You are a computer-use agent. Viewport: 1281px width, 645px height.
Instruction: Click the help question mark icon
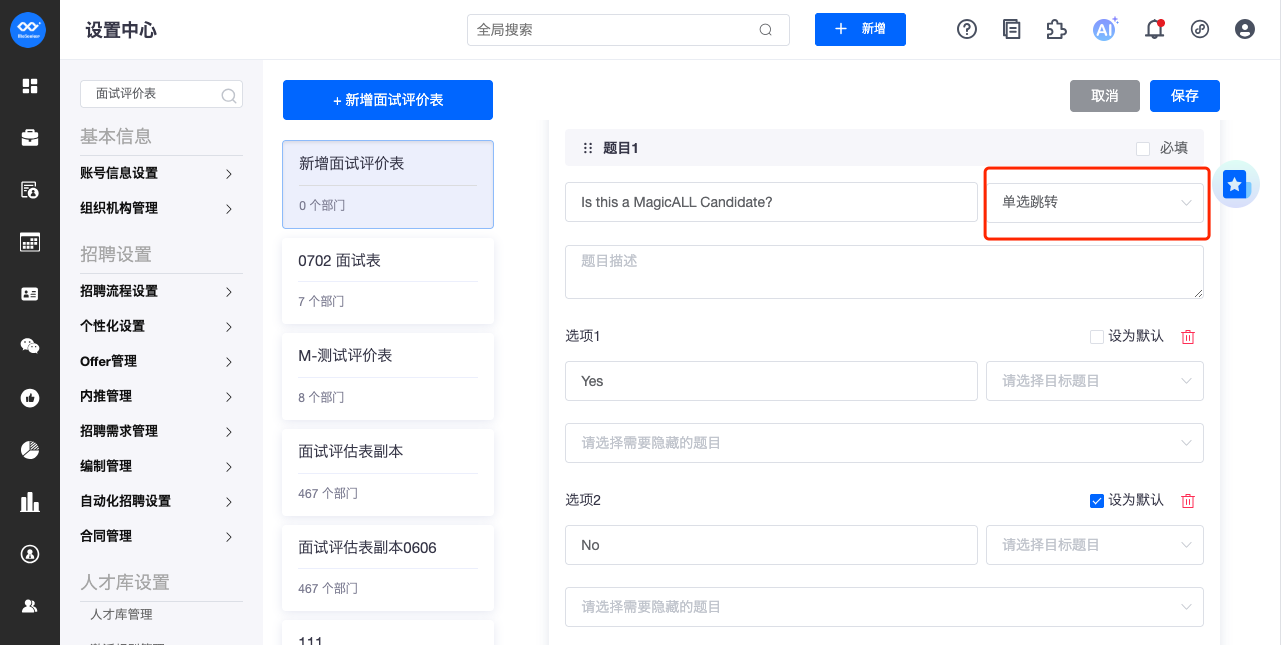[967, 30]
